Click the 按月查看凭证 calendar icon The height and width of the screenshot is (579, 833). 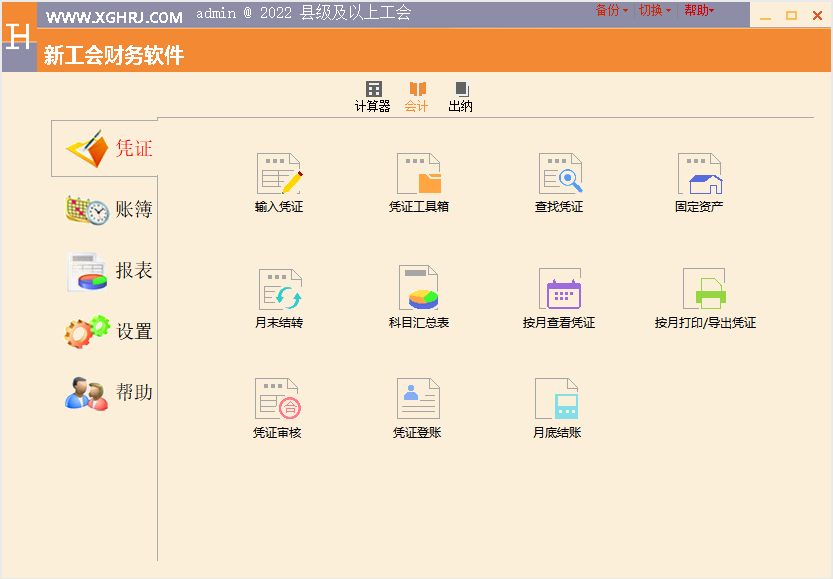(x=559, y=291)
